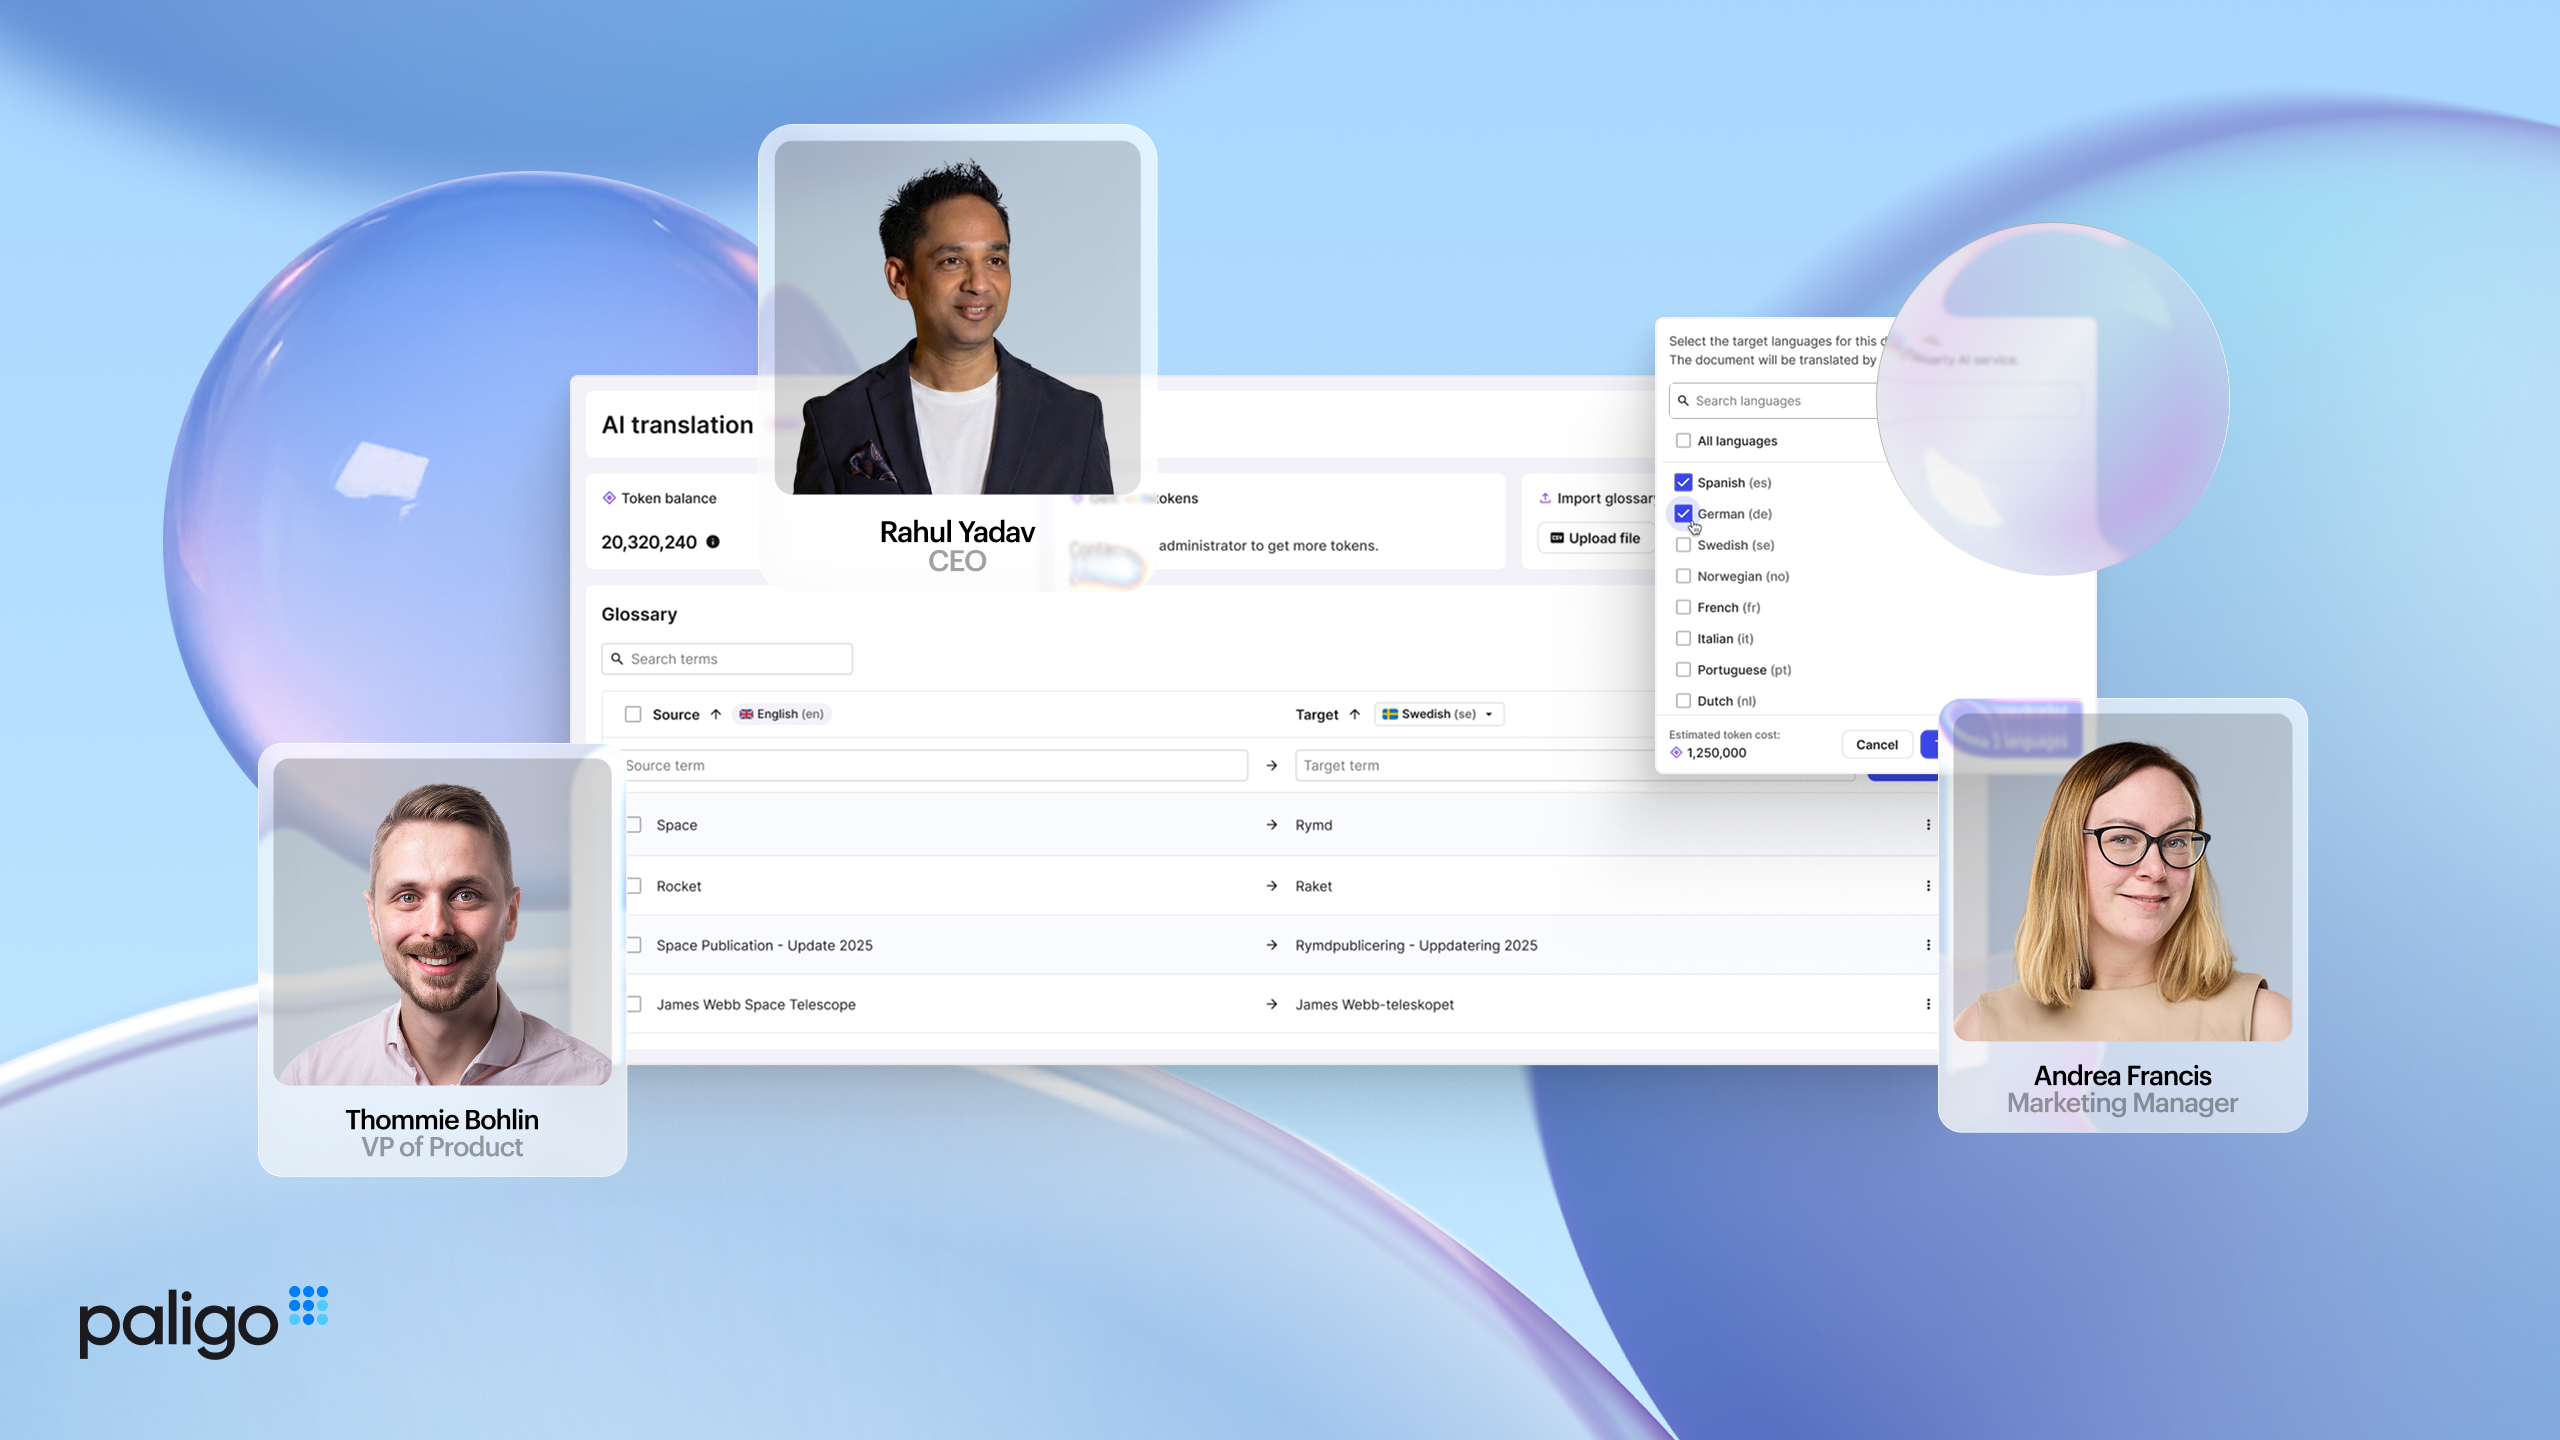
Task: Toggle the Target column sort arrow
Action: [1356, 714]
